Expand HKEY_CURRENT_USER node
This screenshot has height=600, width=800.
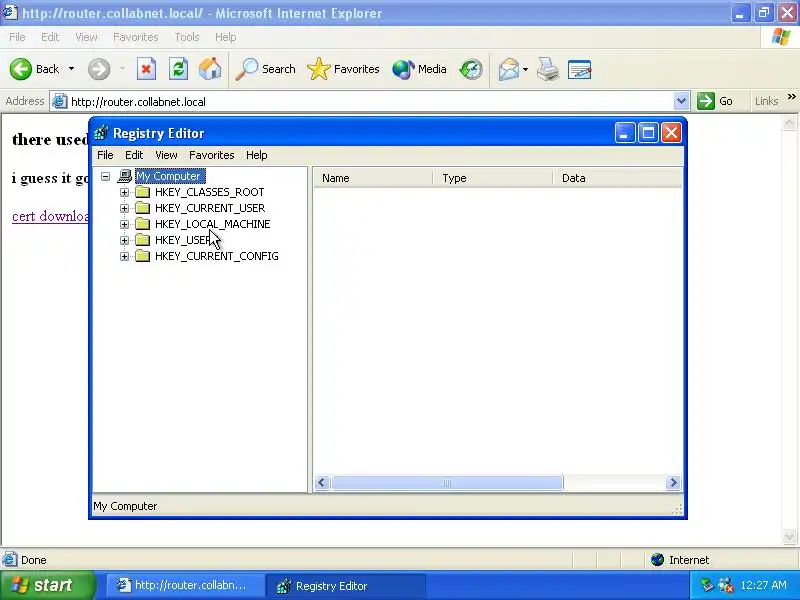[124, 208]
